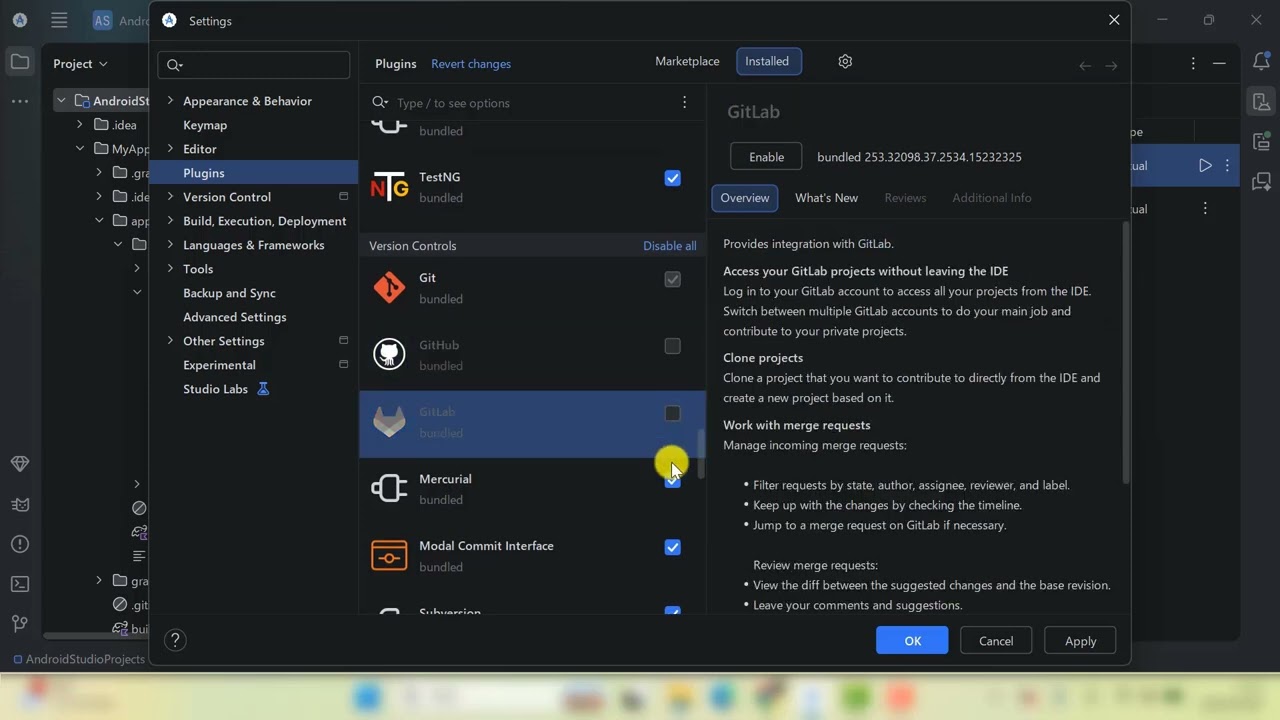Click the Settings search input field
Screen dimensions: 1280x720
254,65
